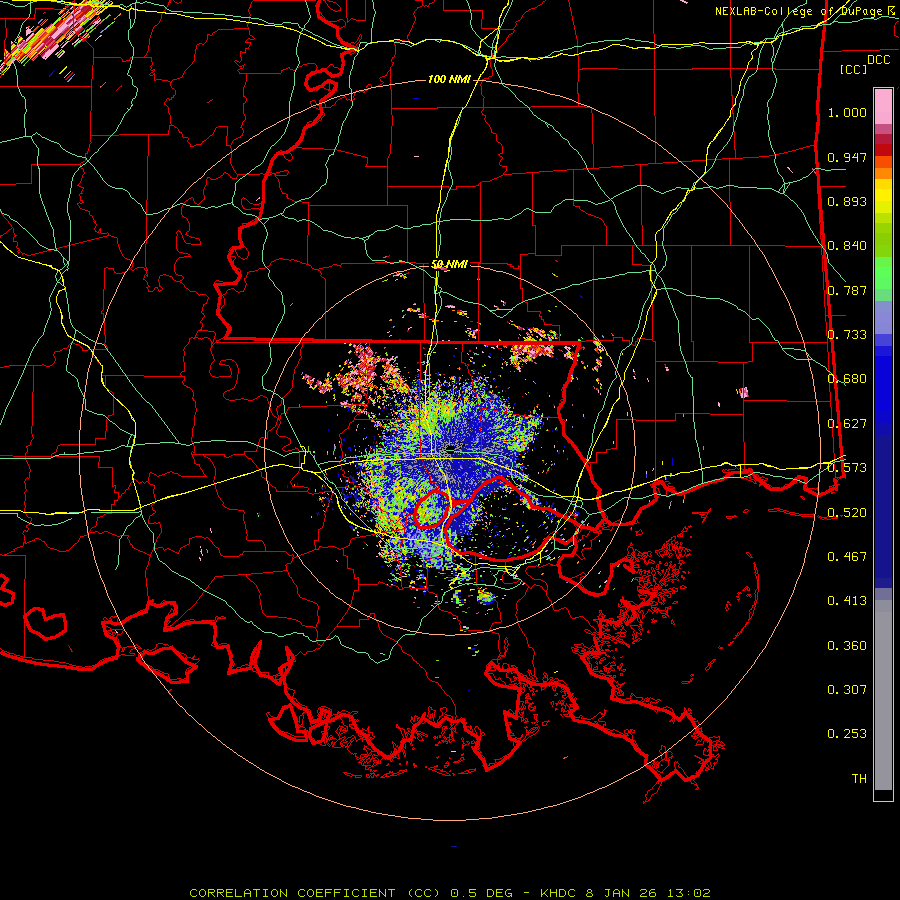
Task: Click the 1.000 value on the color scale
Action: pyautogui.click(x=847, y=112)
